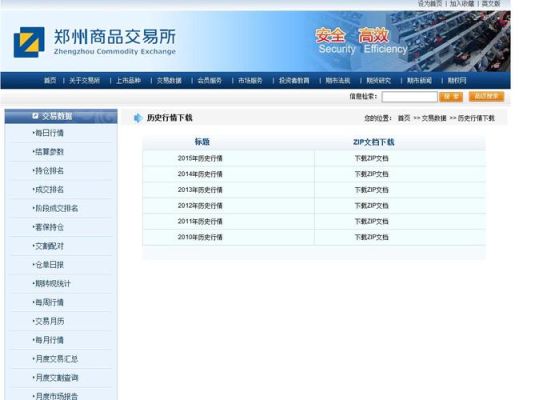Click the ZIP文档下载 column header
Image resolution: width=535 pixels, height=400 pixels.
point(374,142)
